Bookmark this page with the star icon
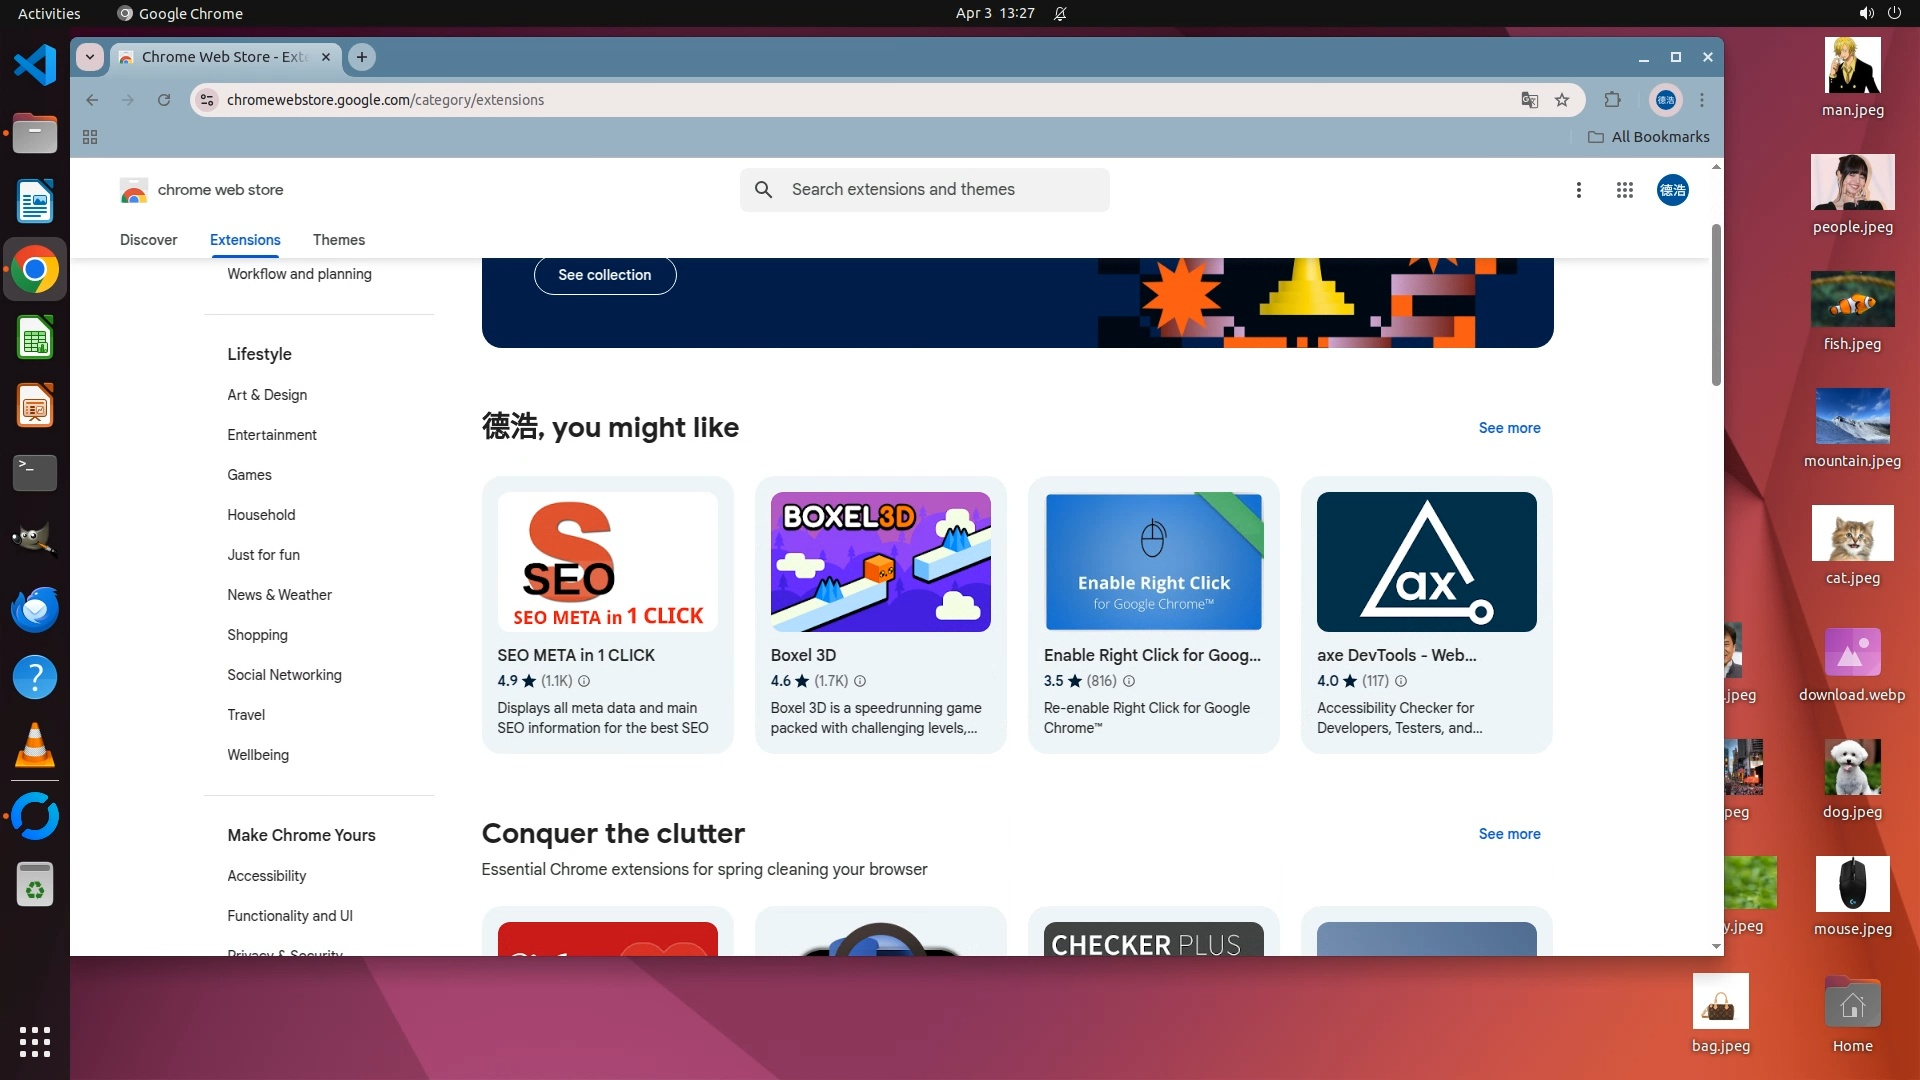This screenshot has height=1080, width=1920. point(1562,100)
